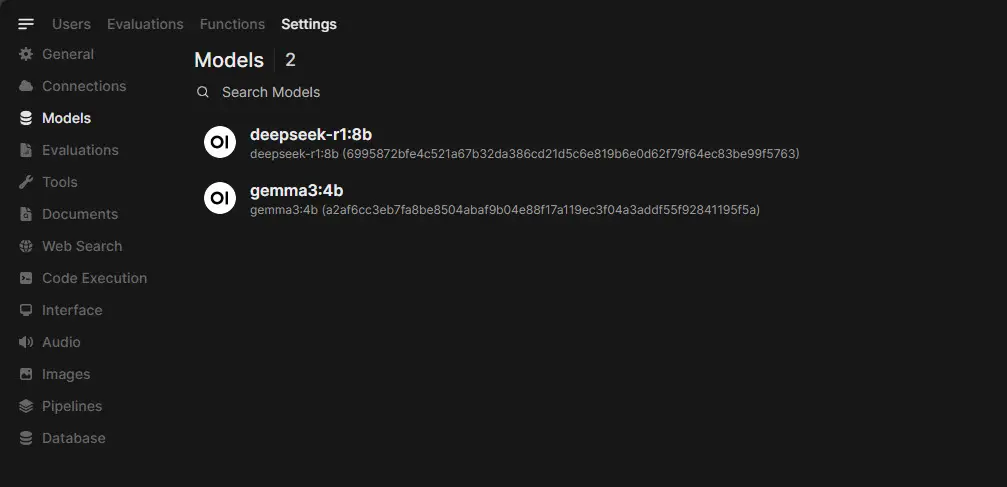Click the search magnifier icon
Image resolution: width=1007 pixels, height=487 pixels.
pyautogui.click(x=203, y=92)
